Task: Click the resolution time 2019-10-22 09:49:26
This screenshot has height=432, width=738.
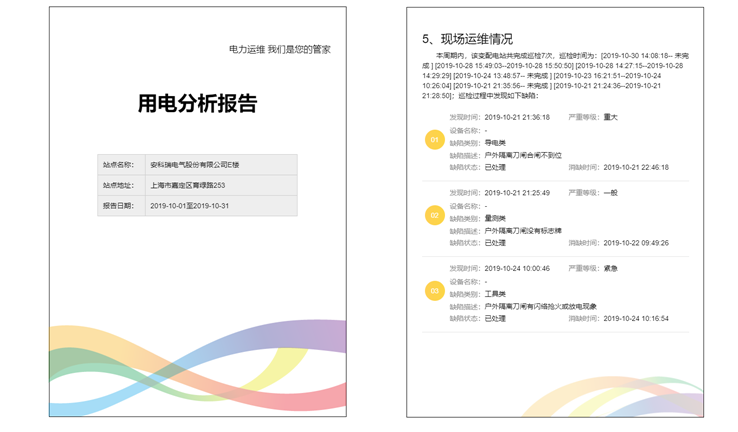Action: click(636, 243)
